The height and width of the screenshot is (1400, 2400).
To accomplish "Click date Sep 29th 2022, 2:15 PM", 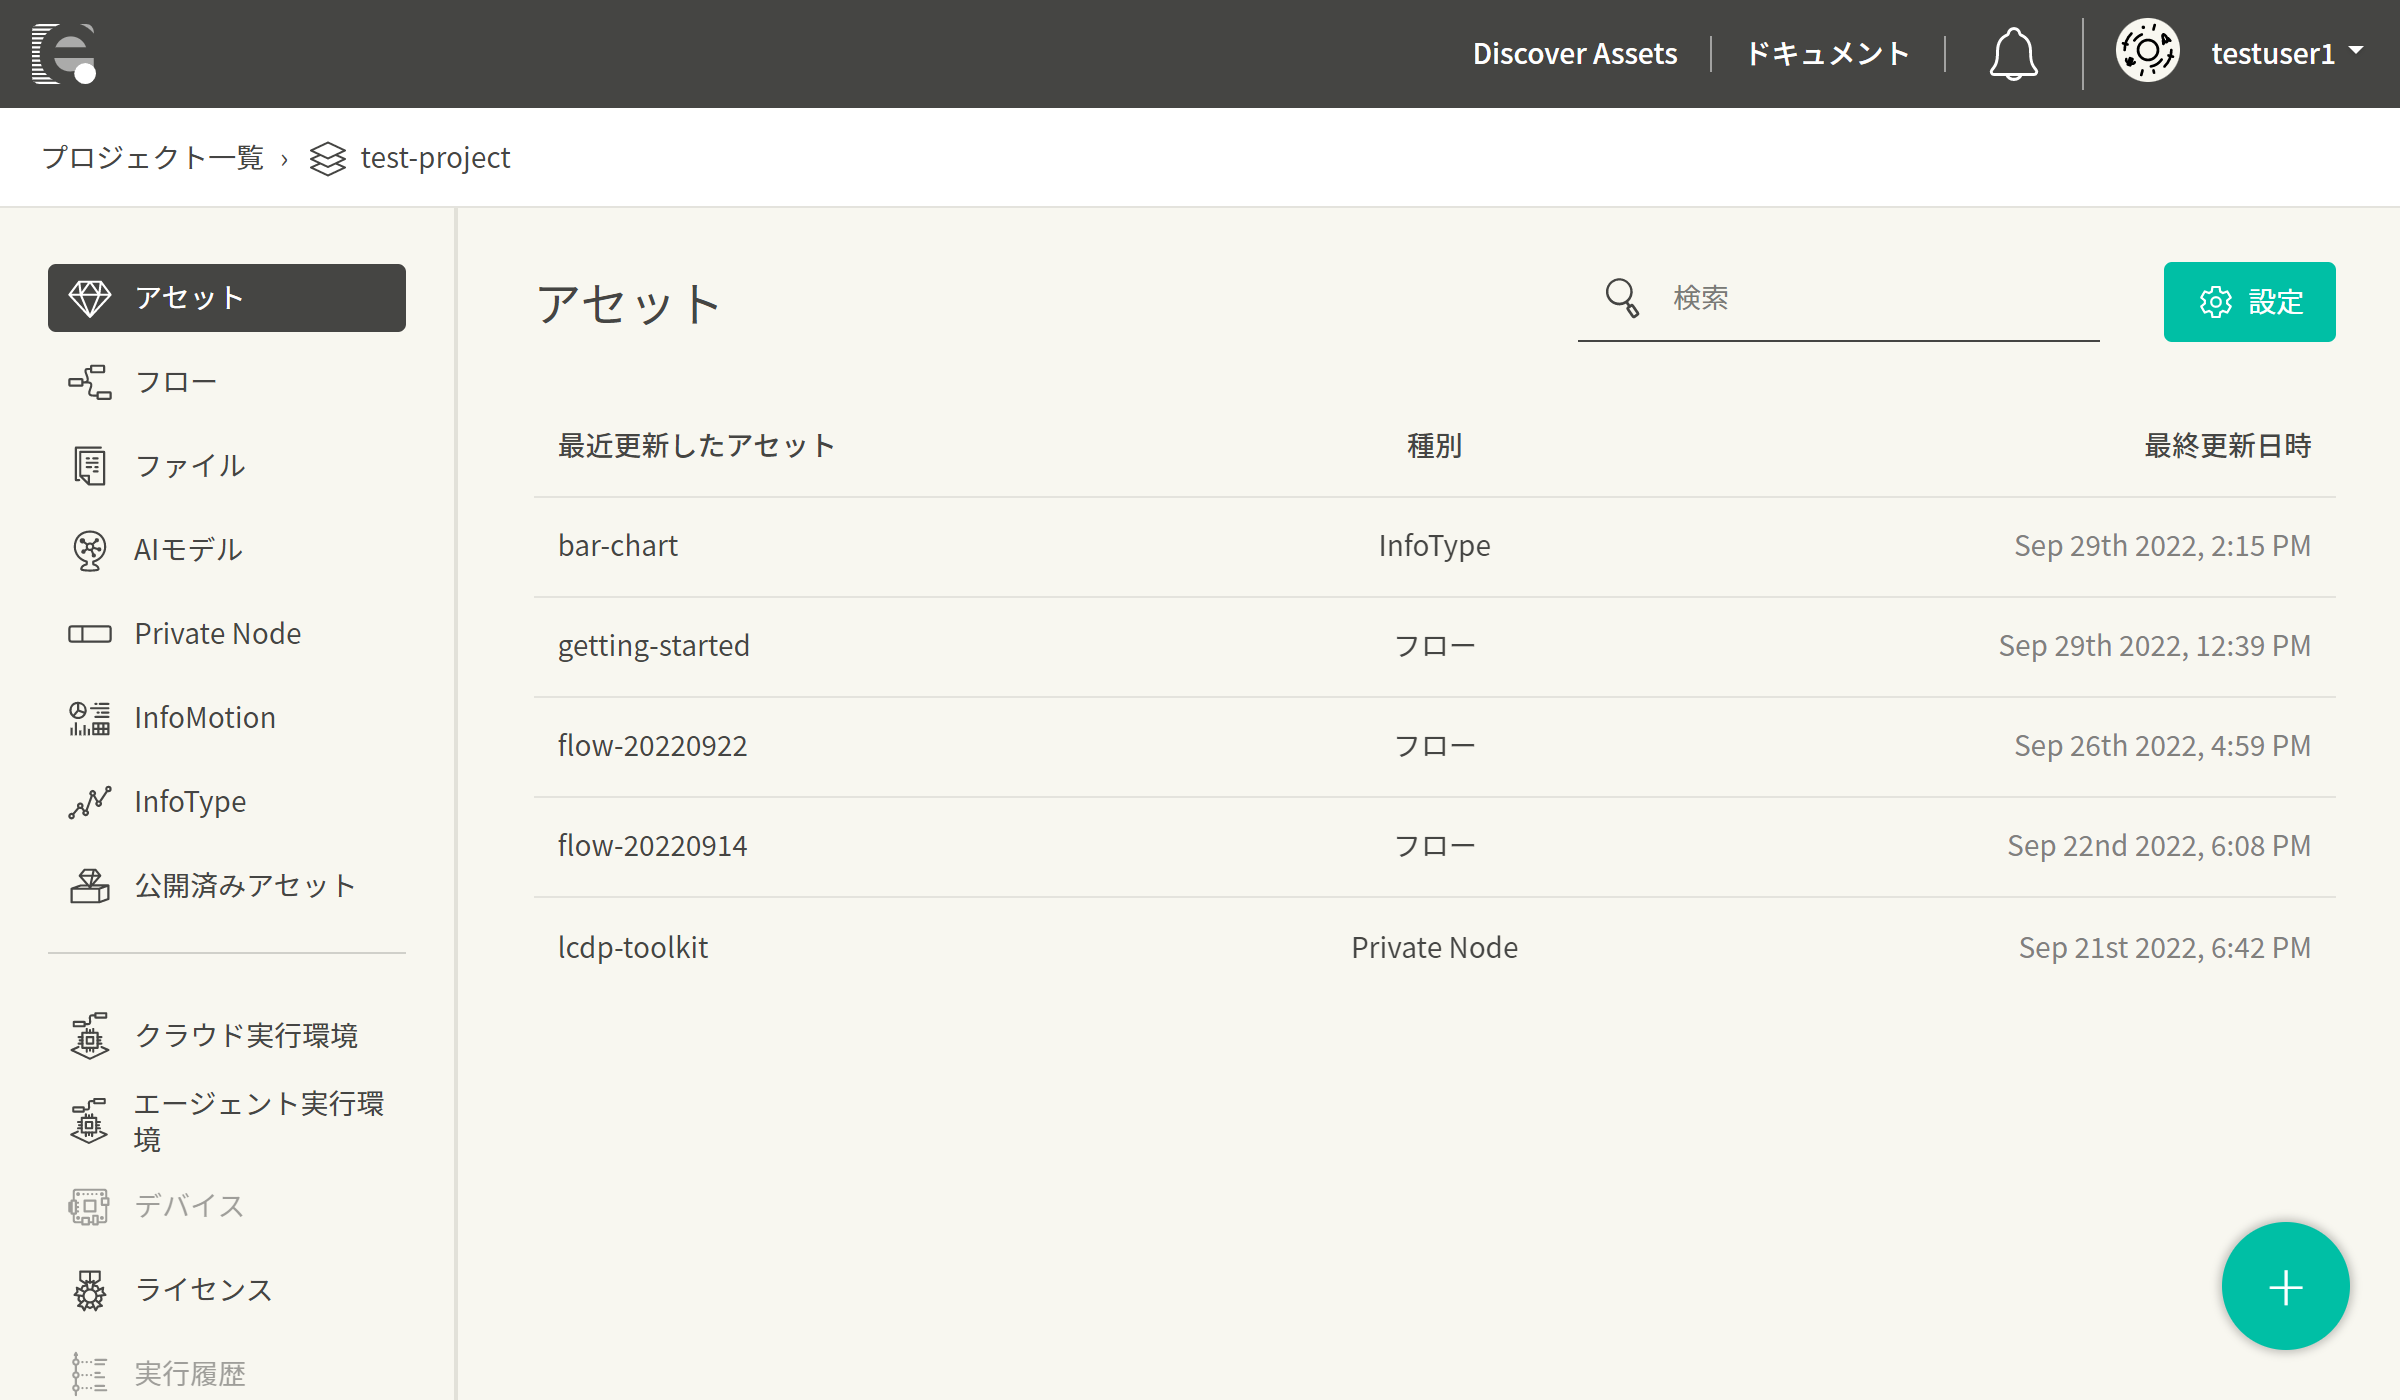I will [x=2162, y=546].
